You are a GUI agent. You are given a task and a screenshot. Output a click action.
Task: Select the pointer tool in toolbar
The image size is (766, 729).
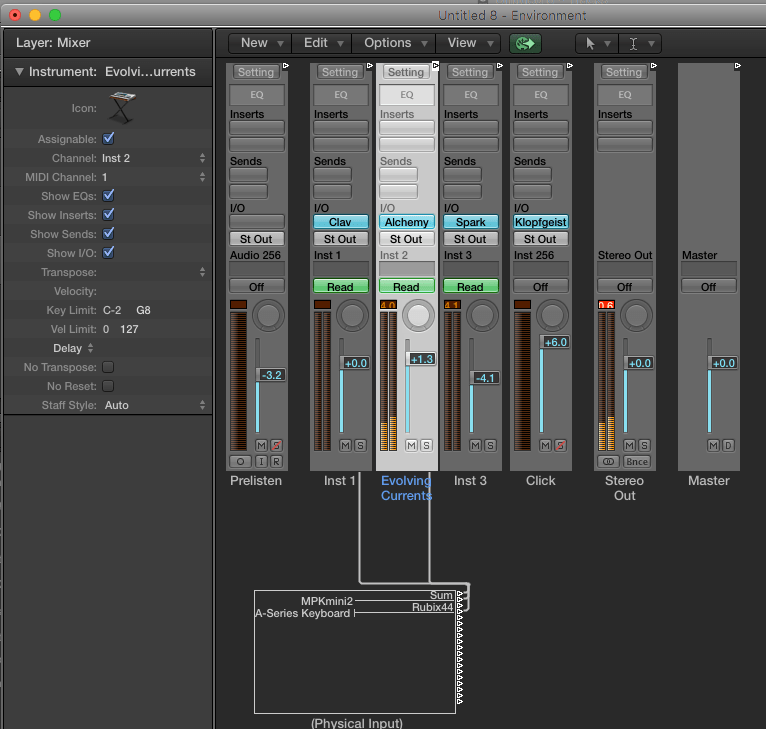[x=590, y=43]
